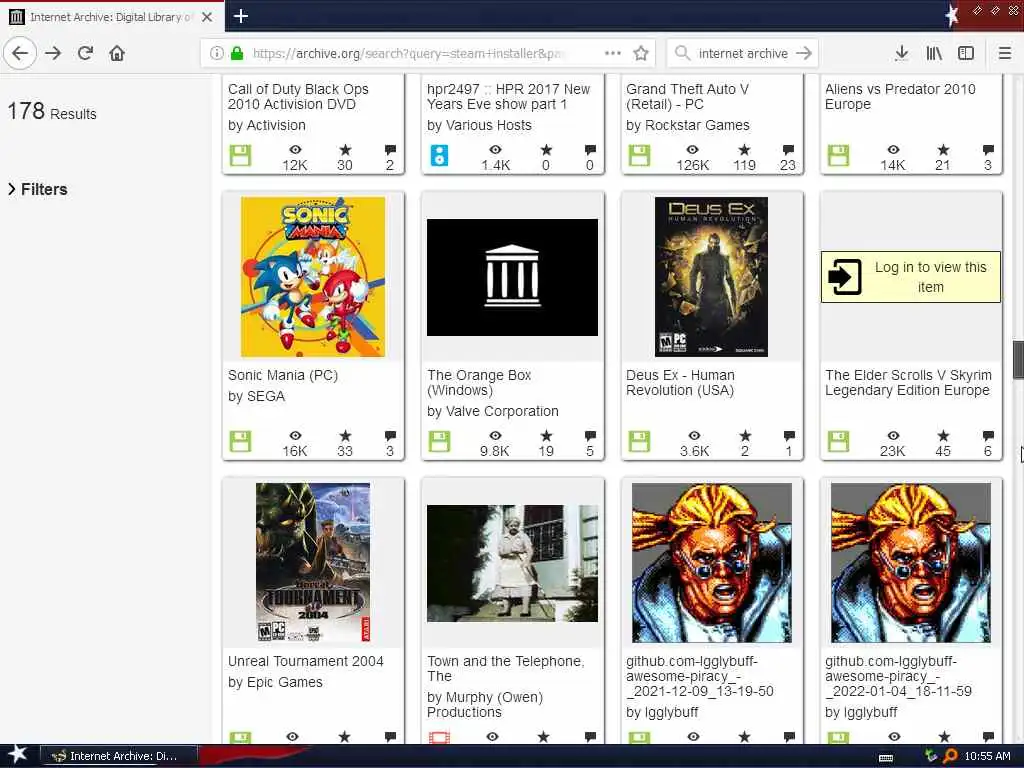Screen dimensions: 1024x768
Task: Open page actions three-dot menu
Action: click(613, 53)
